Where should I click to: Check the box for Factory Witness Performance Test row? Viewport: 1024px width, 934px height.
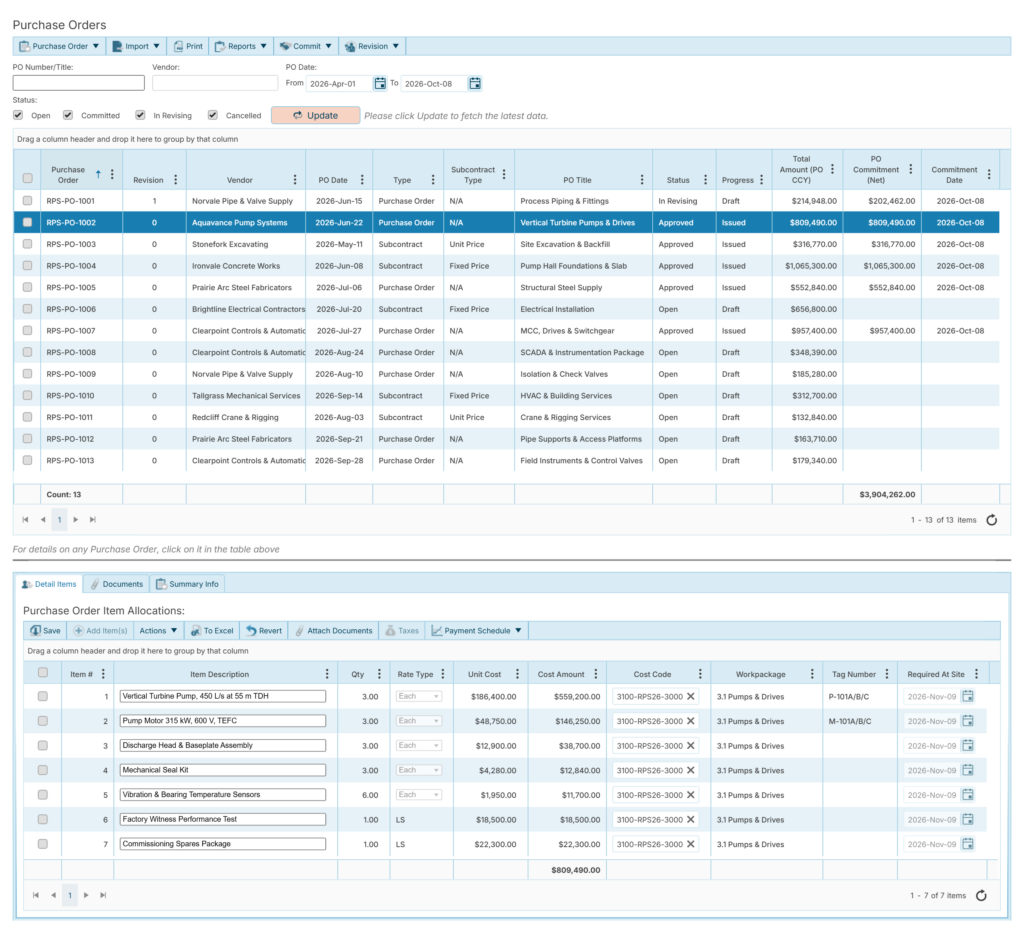tap(42, 820)
